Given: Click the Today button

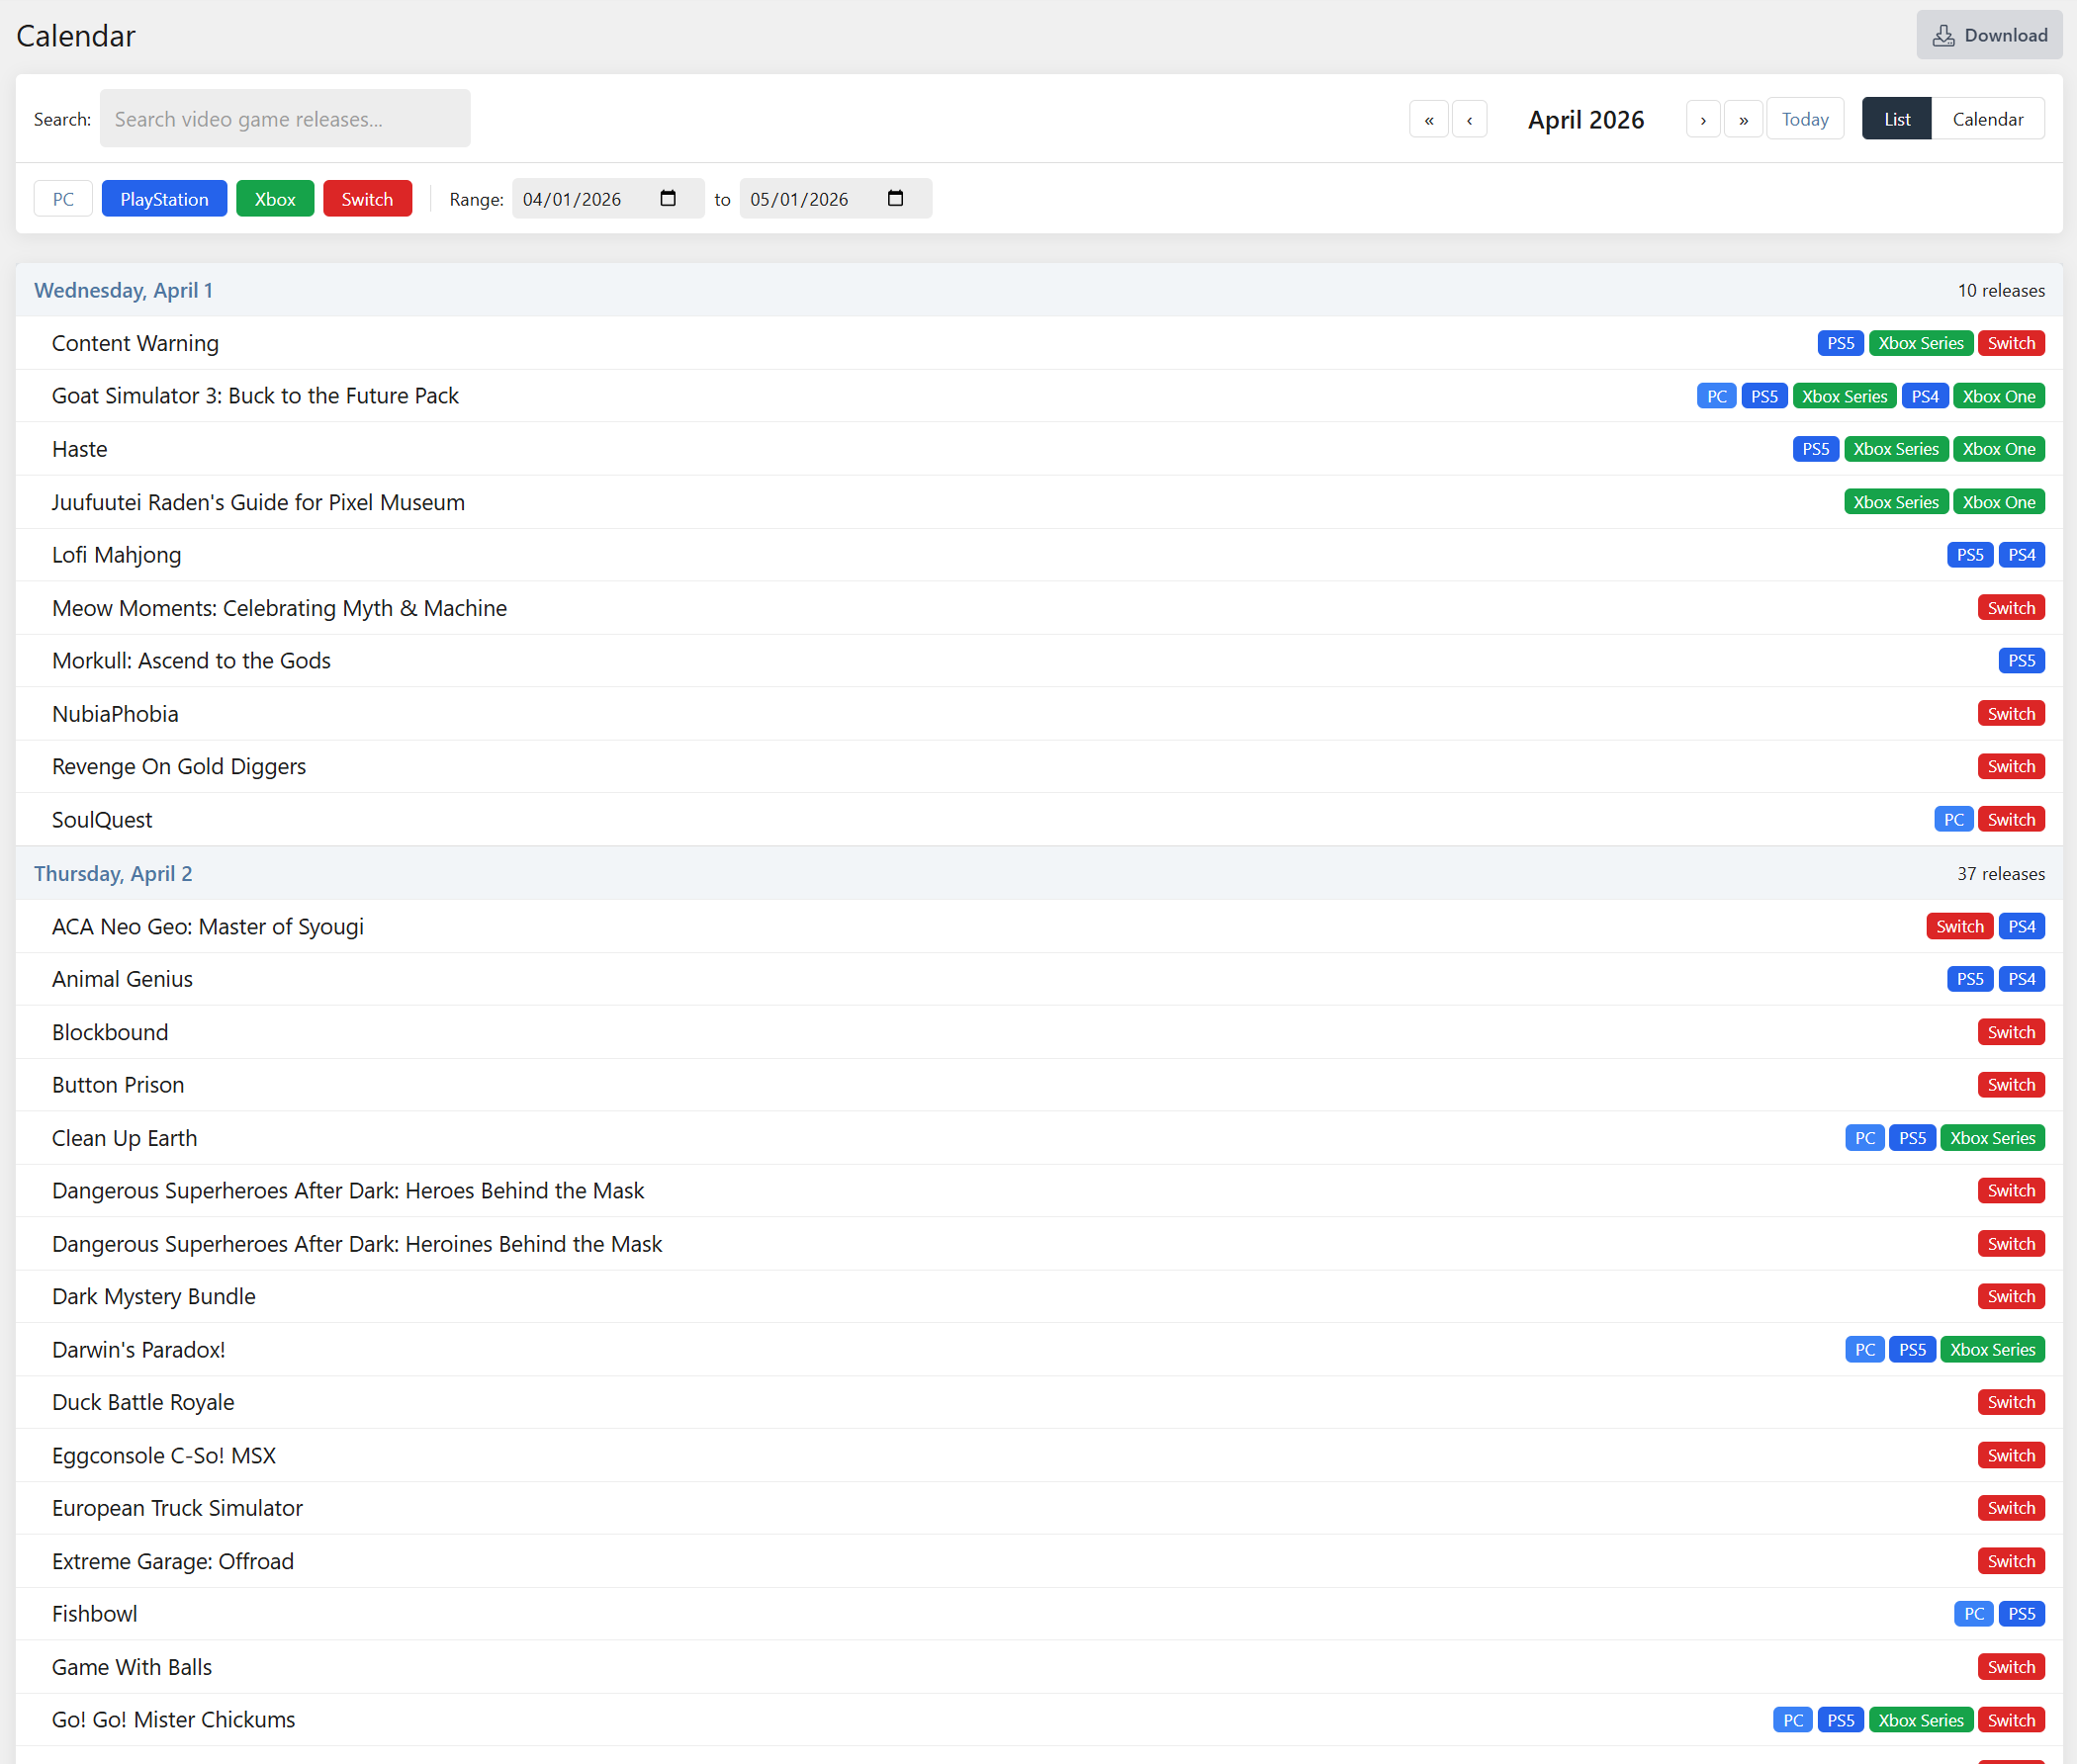Looking at the screenshot, I should coord(1804,119).
